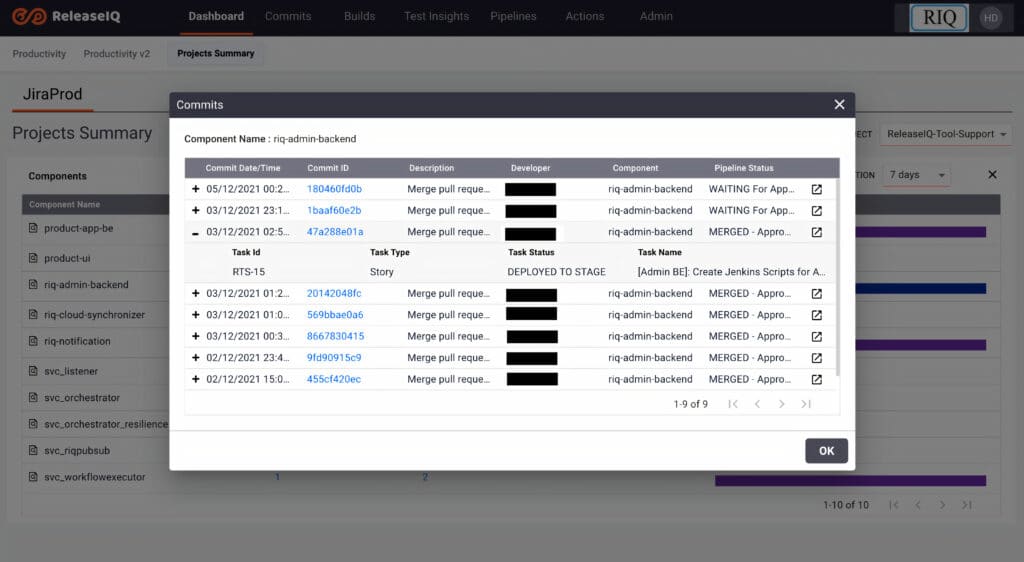Viewport: 1024px width, 562px height.
Task: Open commit ID link 569bbae0a6
Action: tap(335, 315)
